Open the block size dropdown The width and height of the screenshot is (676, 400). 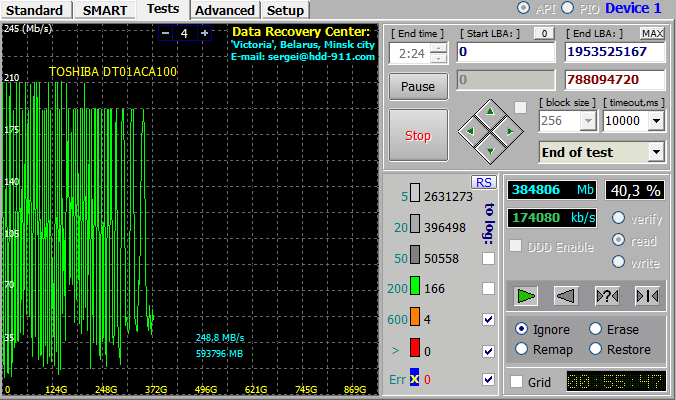click(588, 121)
